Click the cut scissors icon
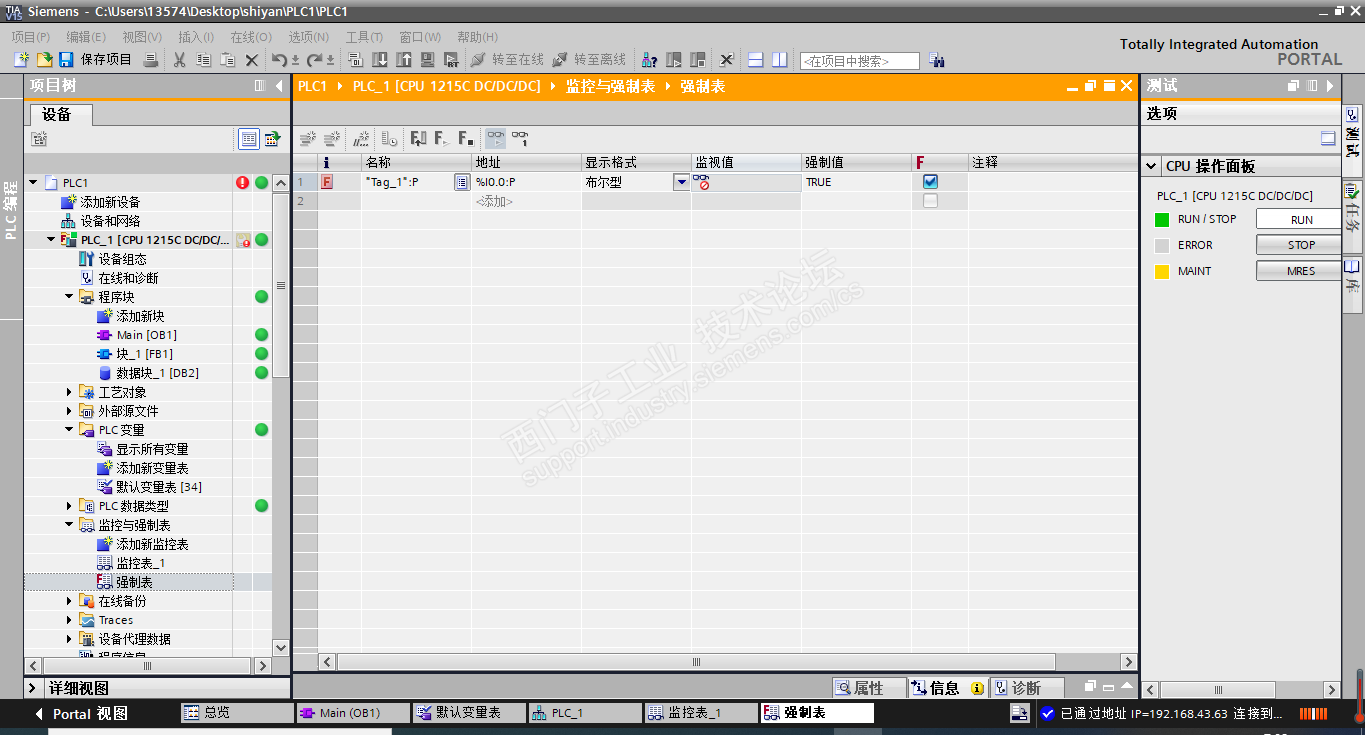This screenshot has height=735, width=1365. coord(179,60)
